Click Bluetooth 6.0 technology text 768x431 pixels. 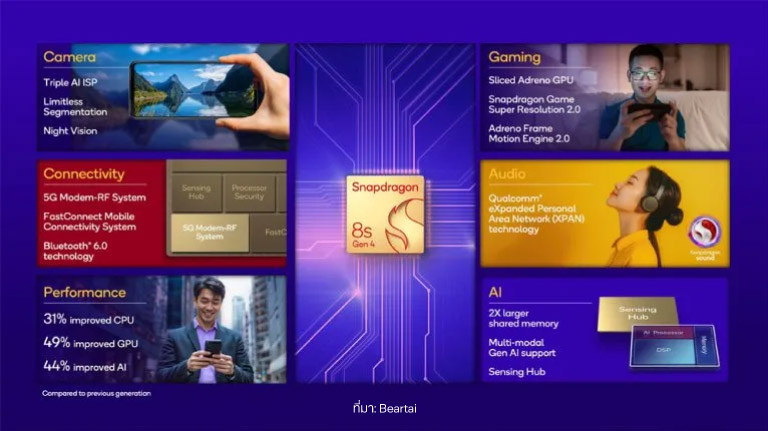[x=75, y=251]
